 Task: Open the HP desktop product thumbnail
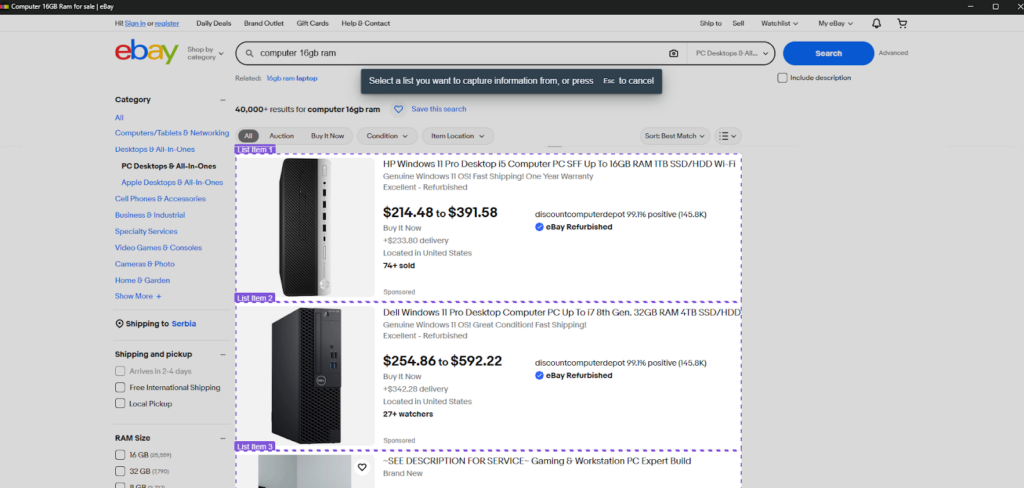click(x=306, y=227)
